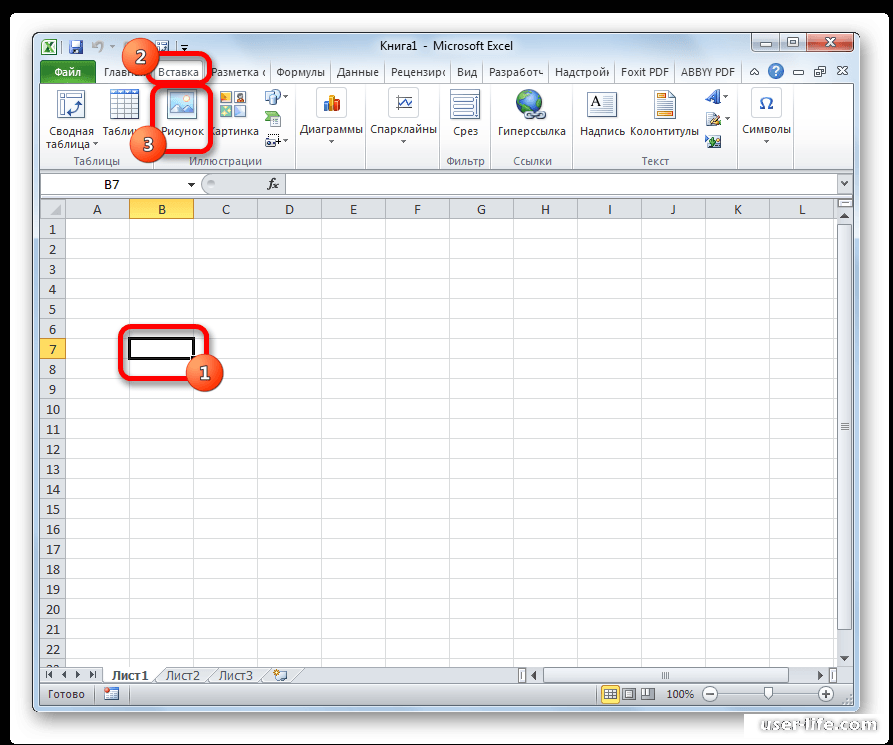Viewport: 893px width, 745px height.
Task: Open the Customize Quick Access Toolbar dropdown
Action: 185,48
